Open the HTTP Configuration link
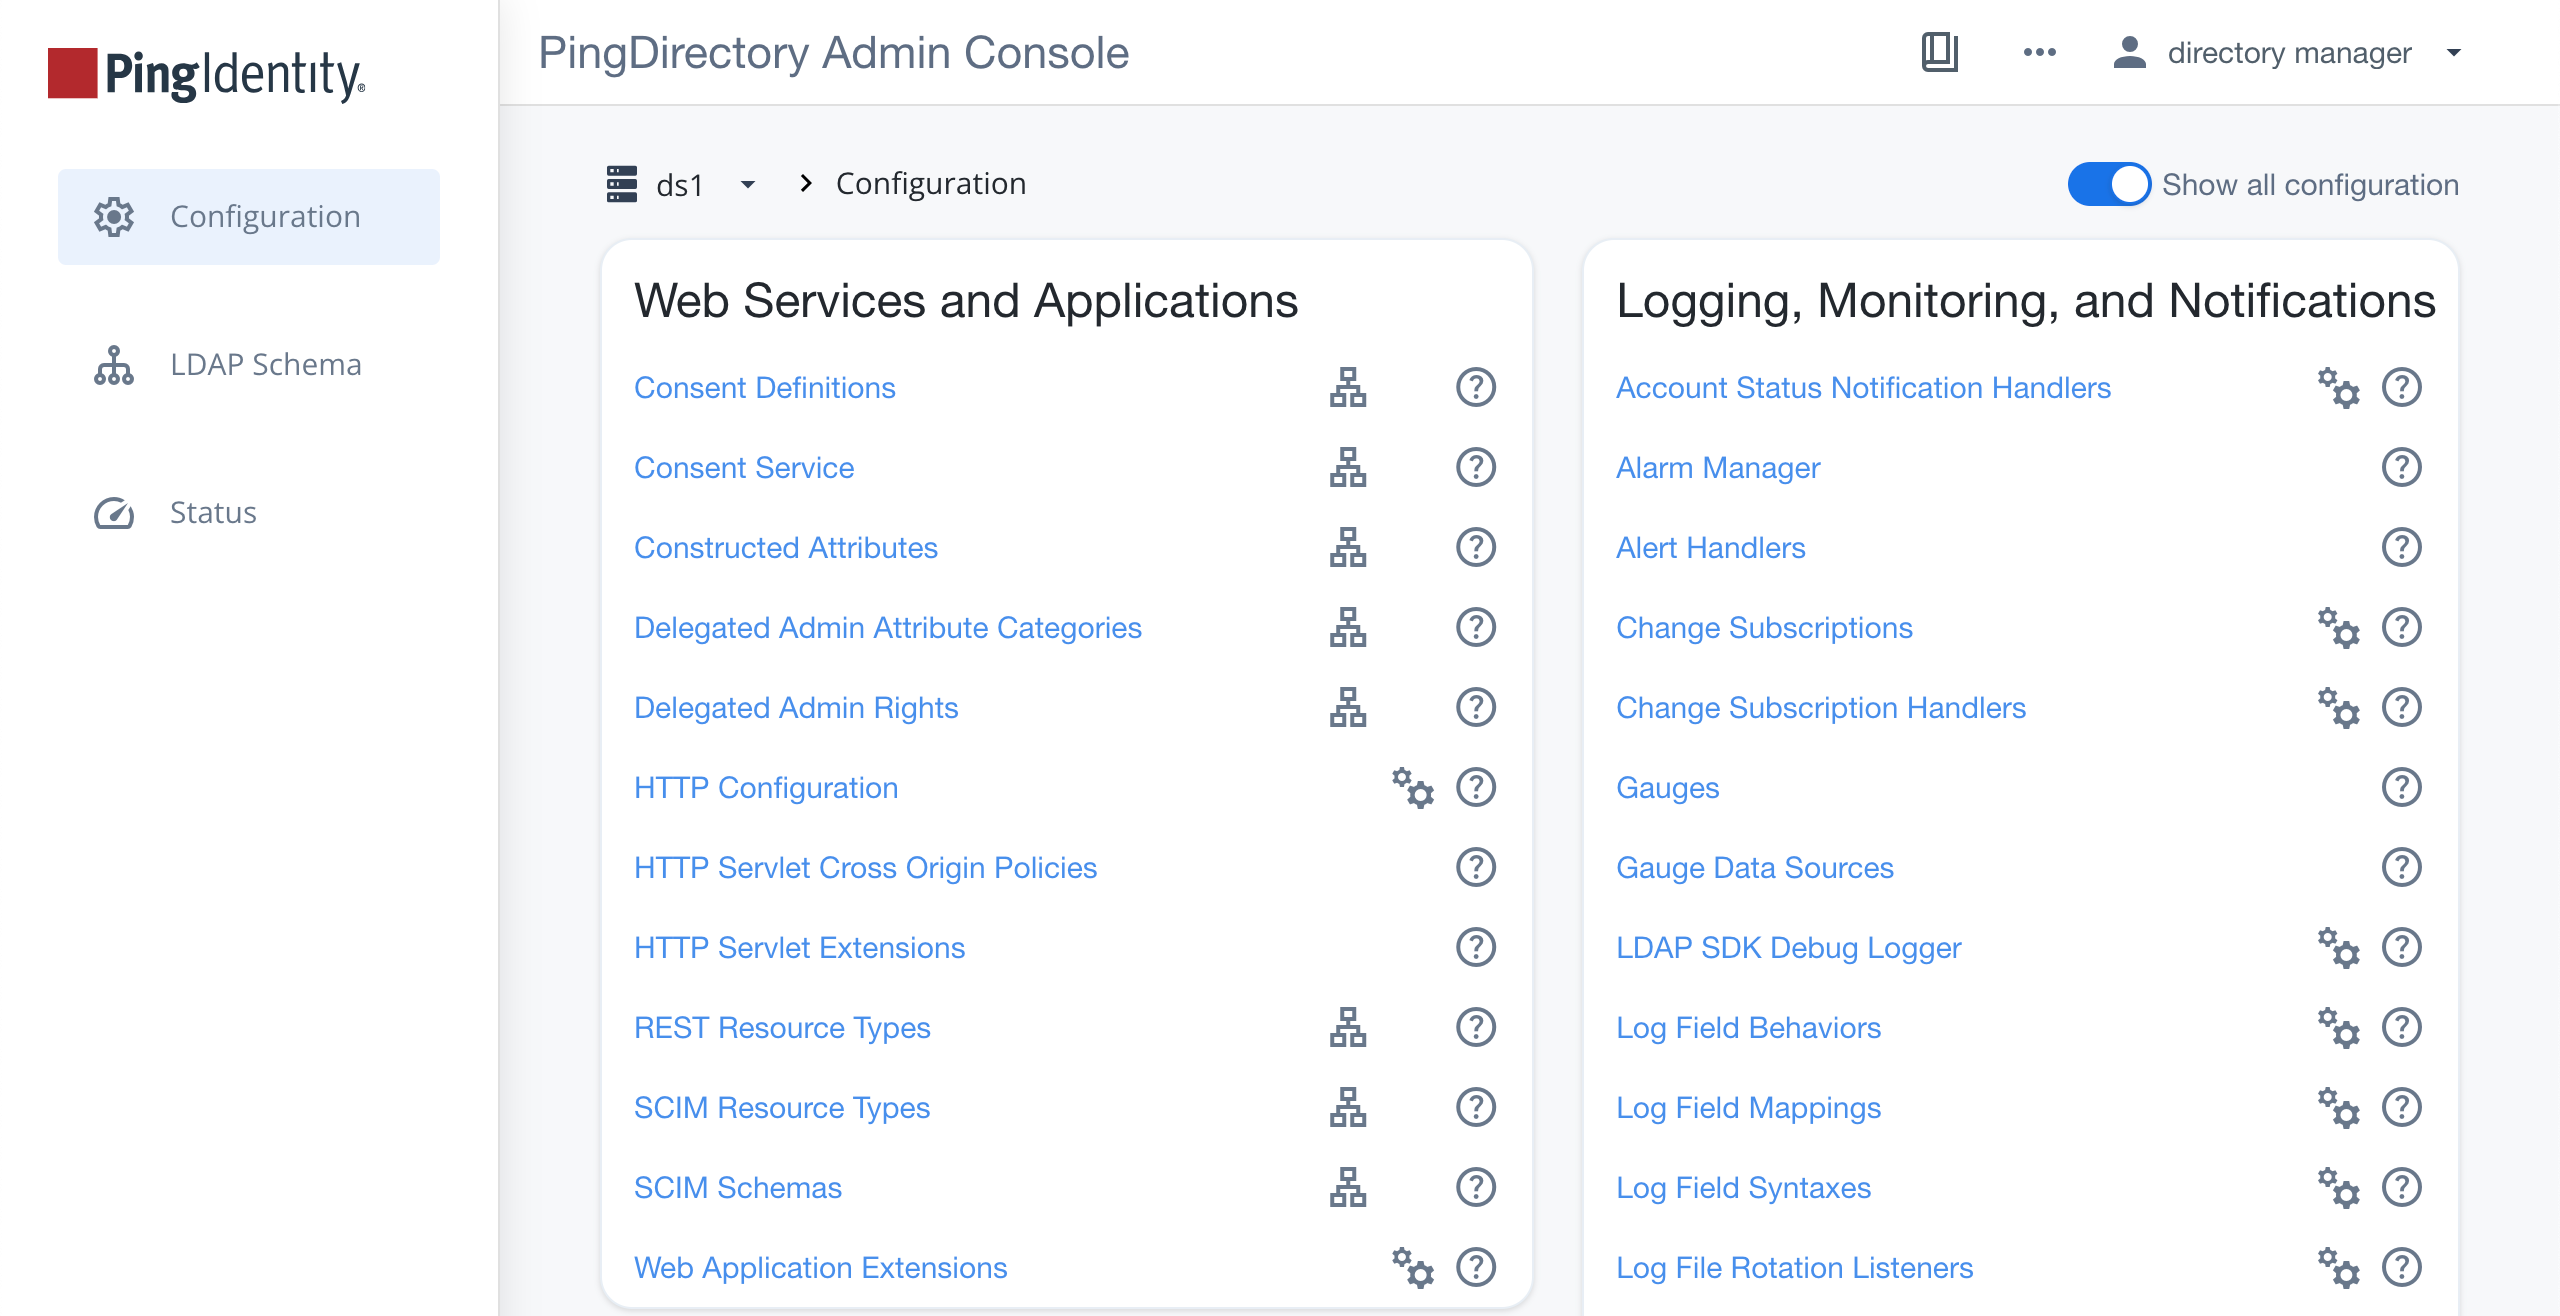The image size is (2560, 1316). [766, 788]
